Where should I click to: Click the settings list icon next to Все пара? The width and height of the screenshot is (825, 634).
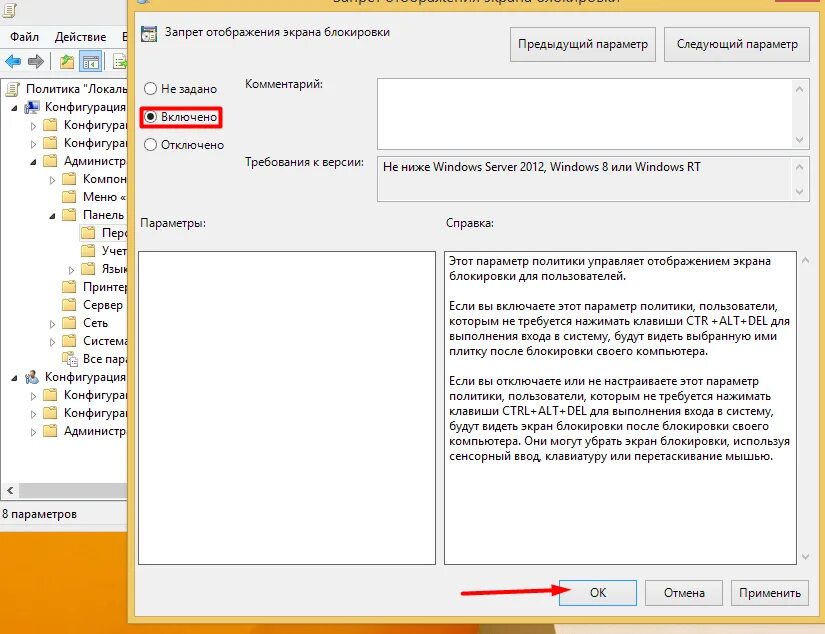click(70, 359)
